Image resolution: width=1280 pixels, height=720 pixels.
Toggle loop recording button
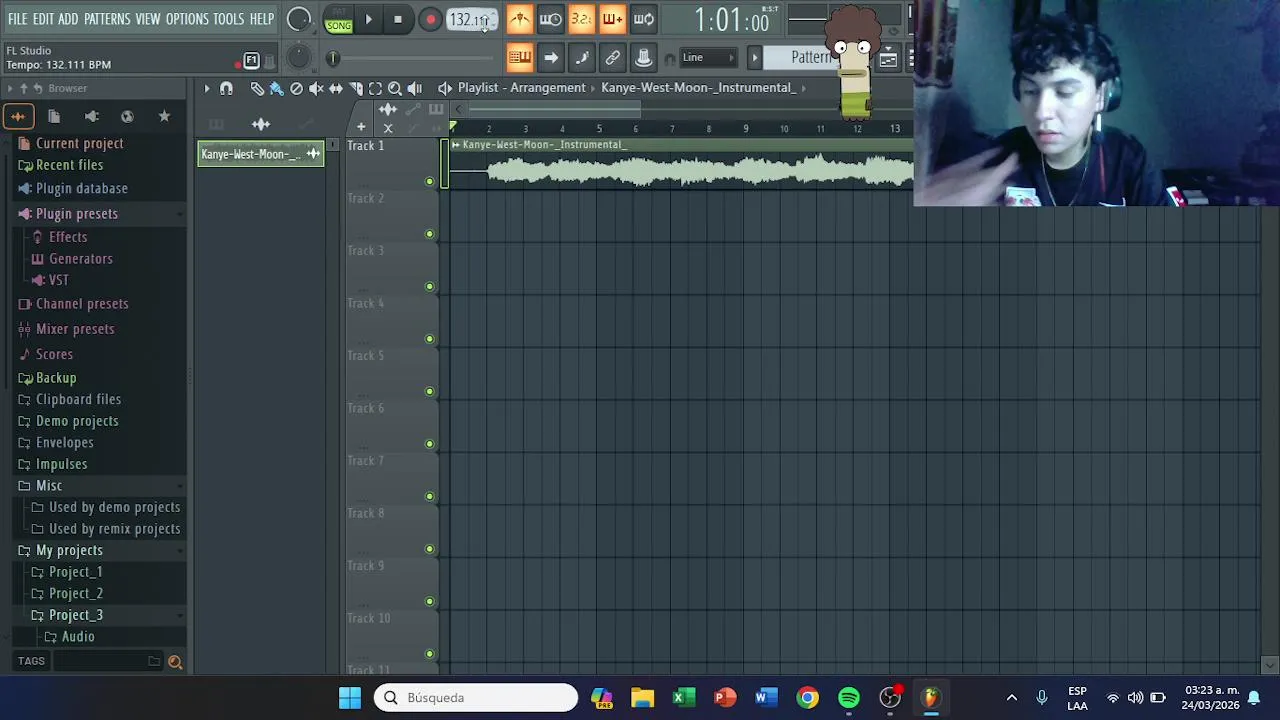pos(643,19)
